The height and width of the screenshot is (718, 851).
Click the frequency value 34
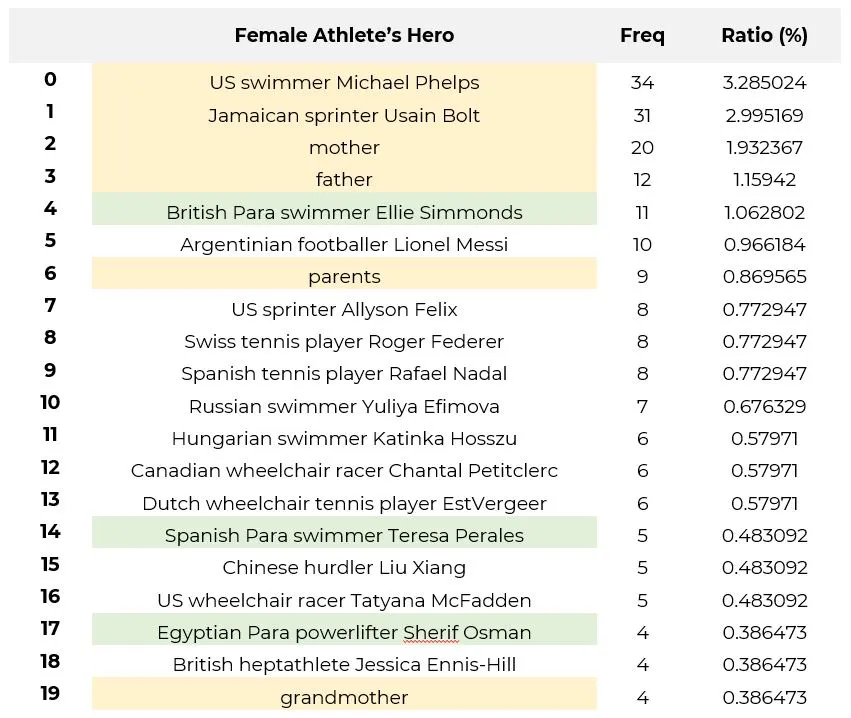pos(642,82)
